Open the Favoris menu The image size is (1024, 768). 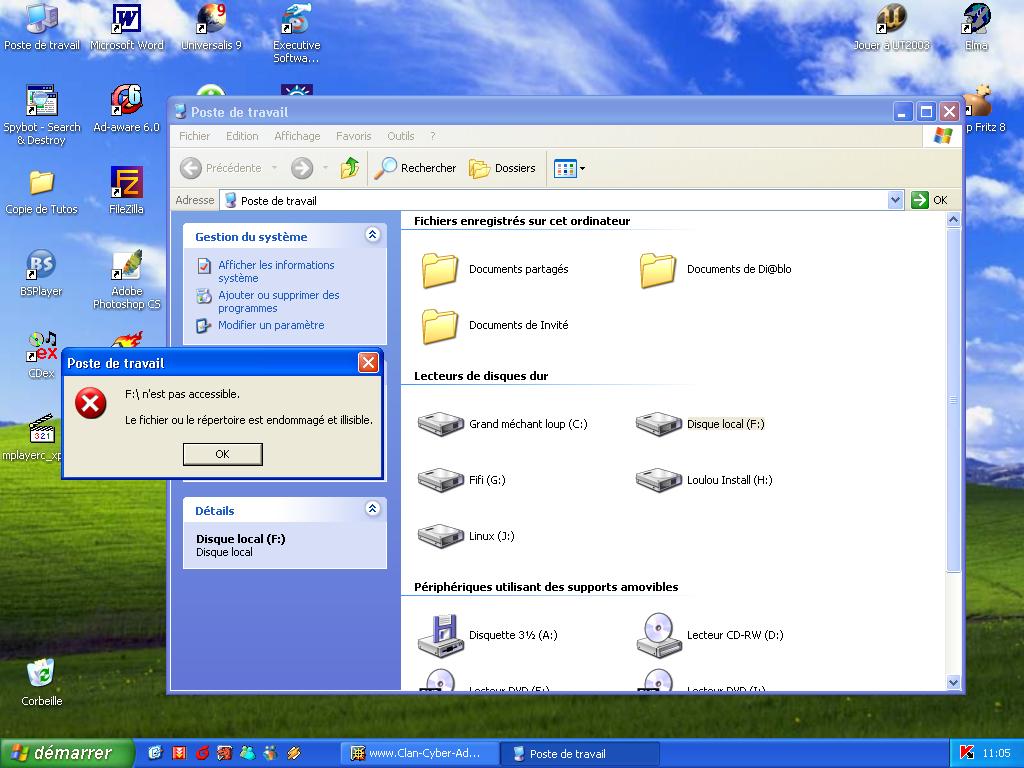point(353,136)
